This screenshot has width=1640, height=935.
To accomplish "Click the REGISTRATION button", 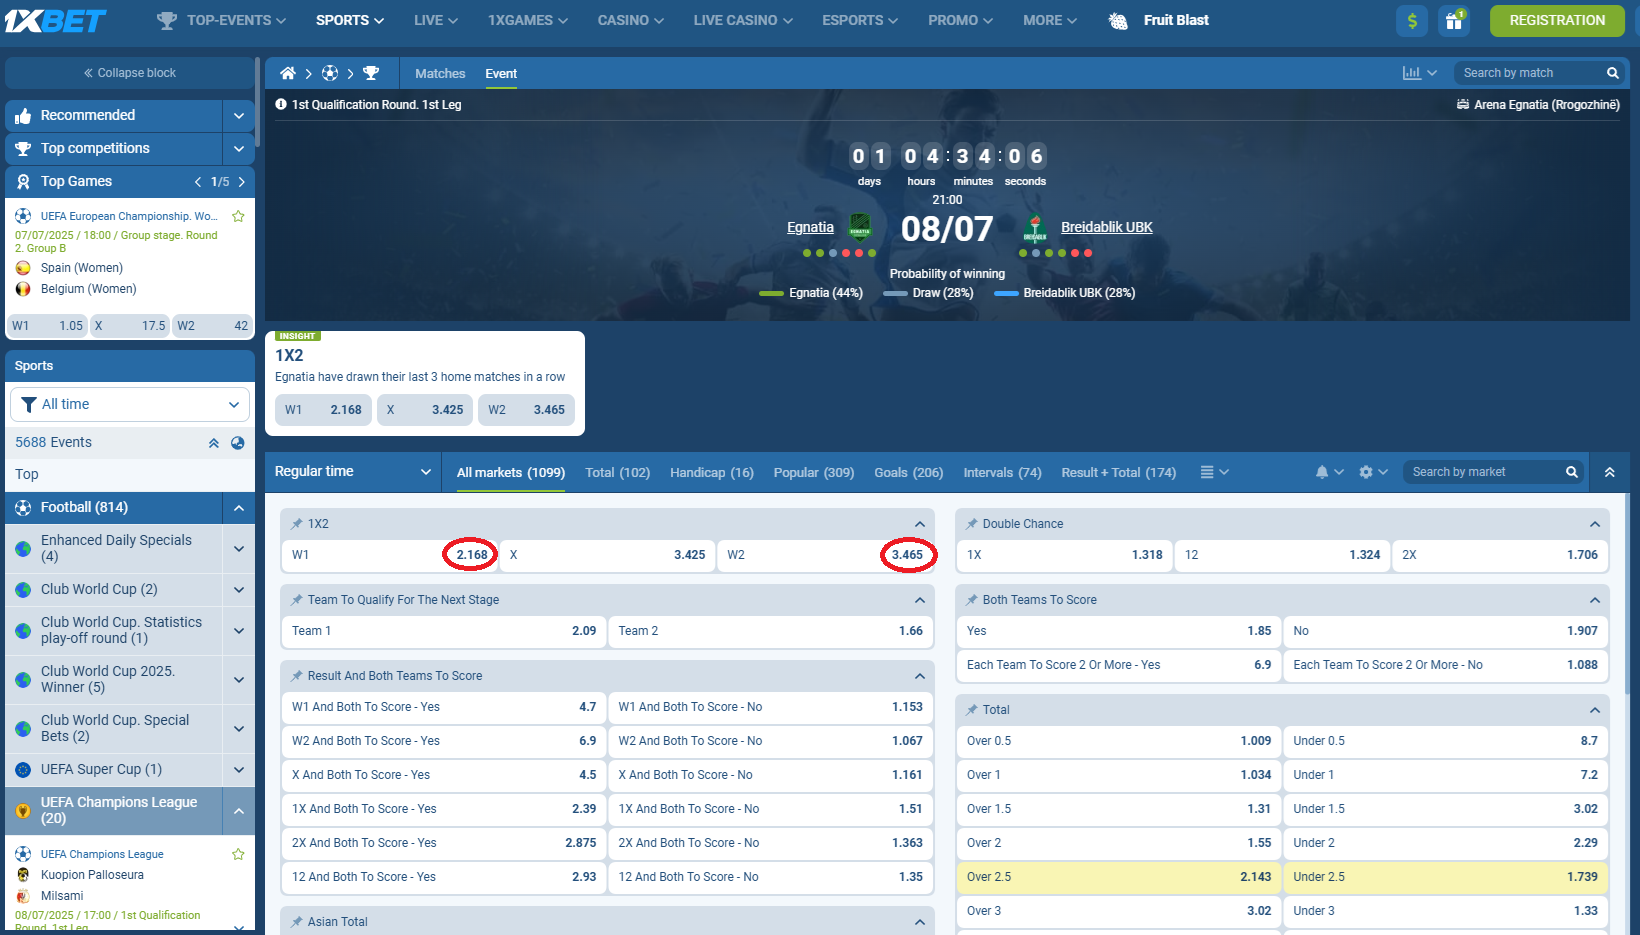I will 1557,20.
